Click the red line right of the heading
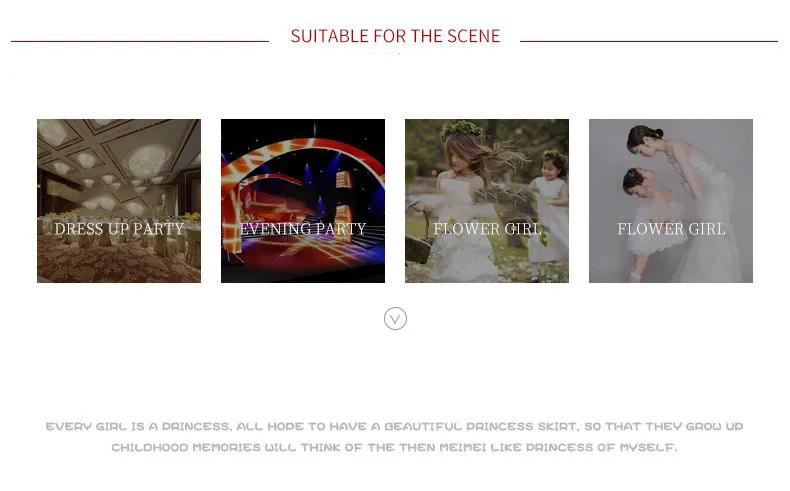Screen dimensions: 790x491 coord(649,41)
